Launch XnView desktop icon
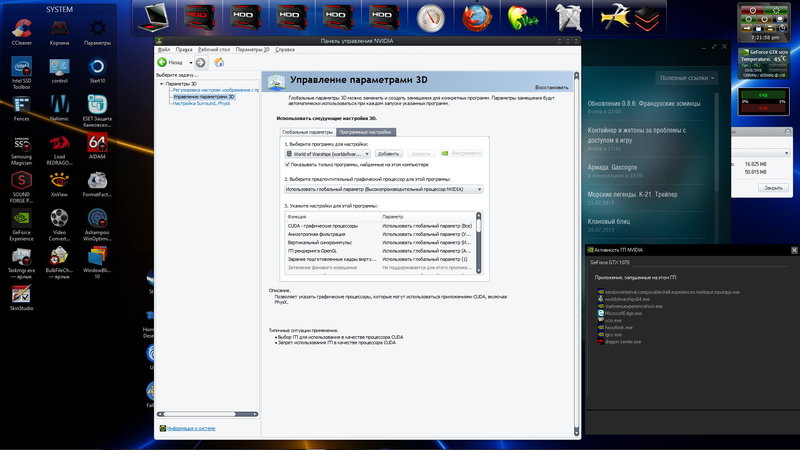Screen dimensions: 800x450 (x=59, y=184)
